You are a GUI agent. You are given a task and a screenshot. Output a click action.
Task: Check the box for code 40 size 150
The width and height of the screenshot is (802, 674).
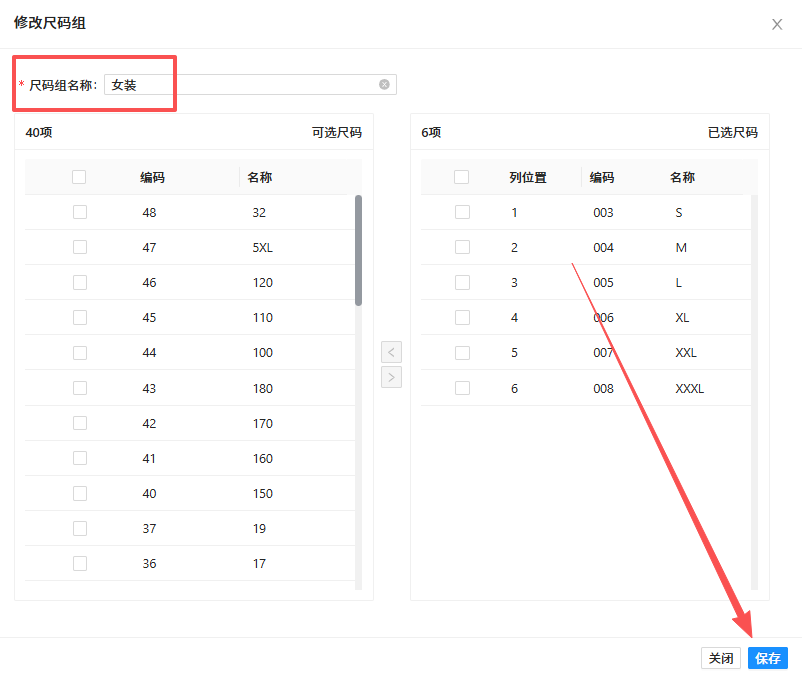(80, 493)
